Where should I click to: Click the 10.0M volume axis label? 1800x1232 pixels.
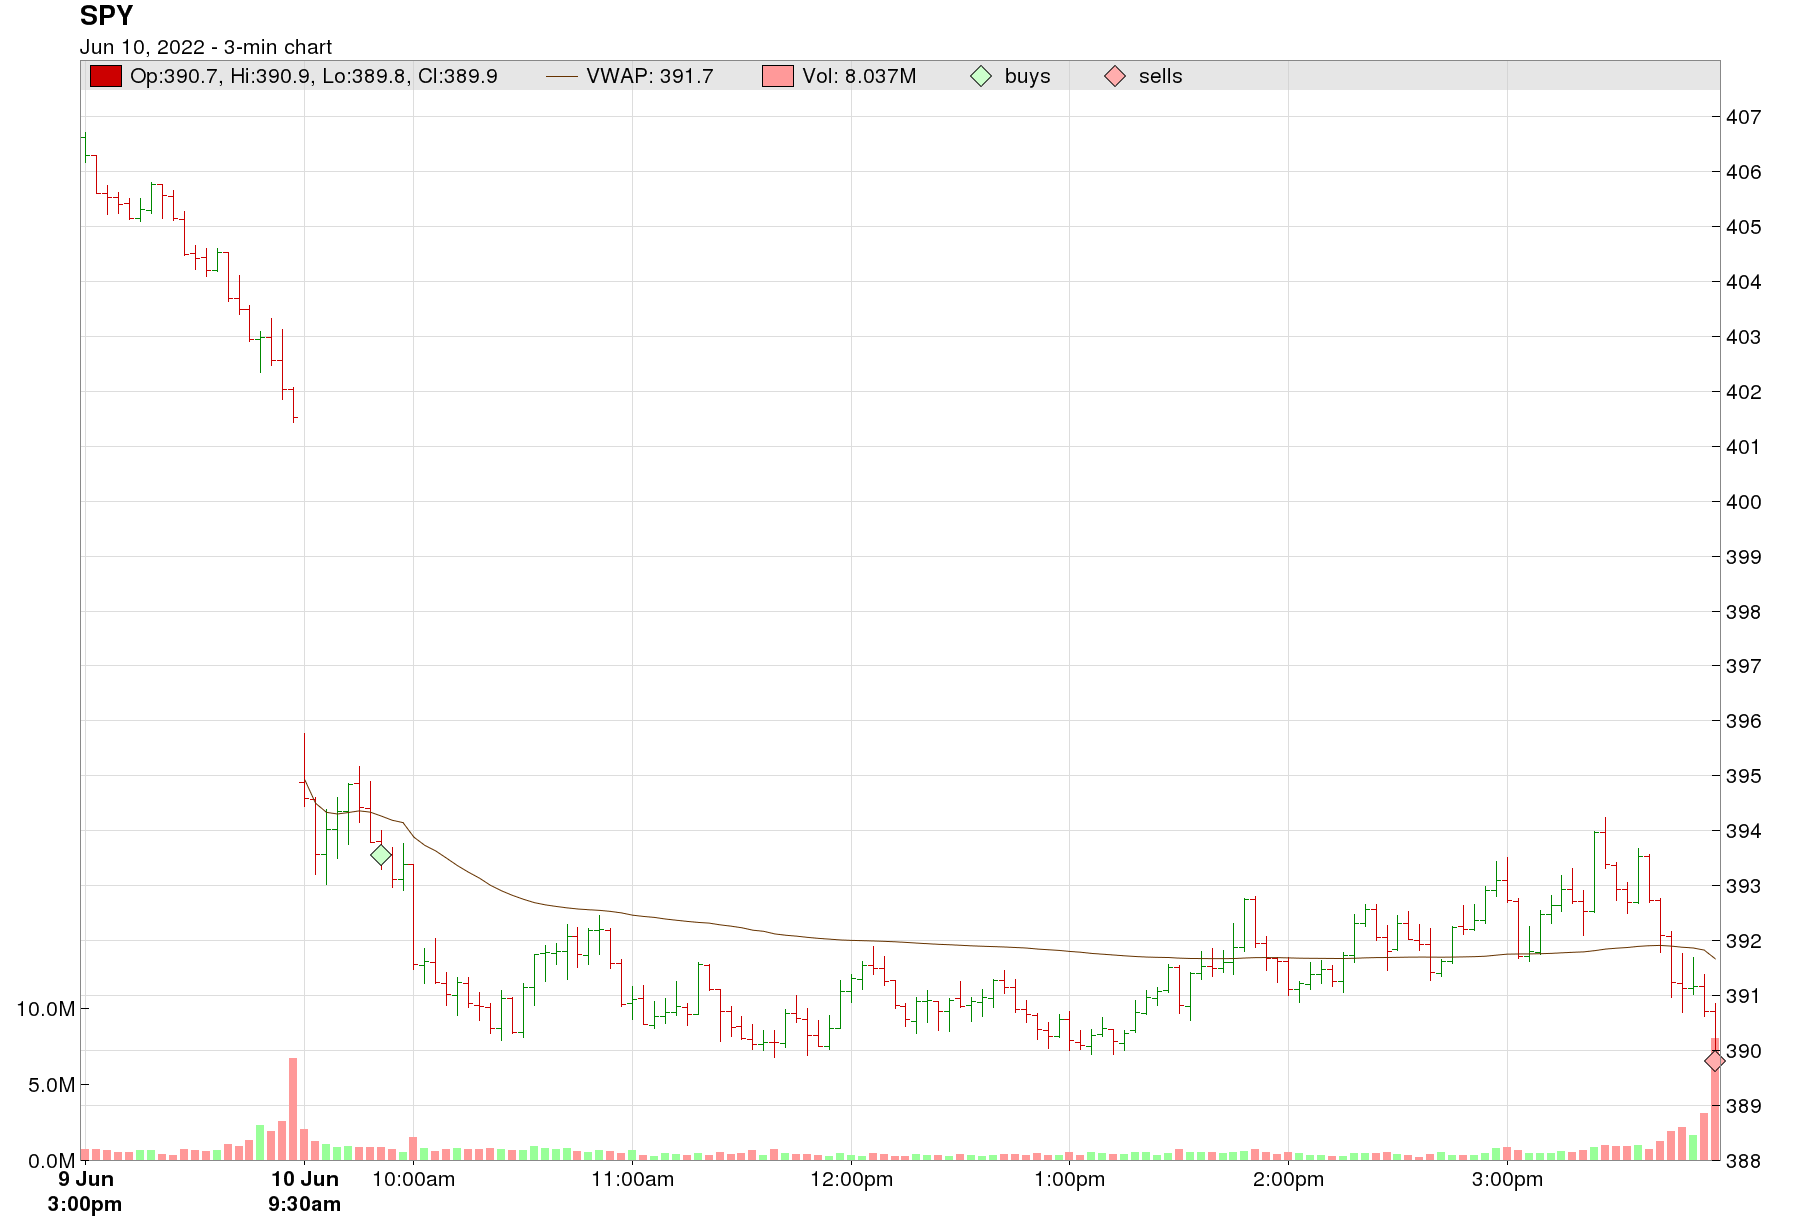(x=46, y=1009)
